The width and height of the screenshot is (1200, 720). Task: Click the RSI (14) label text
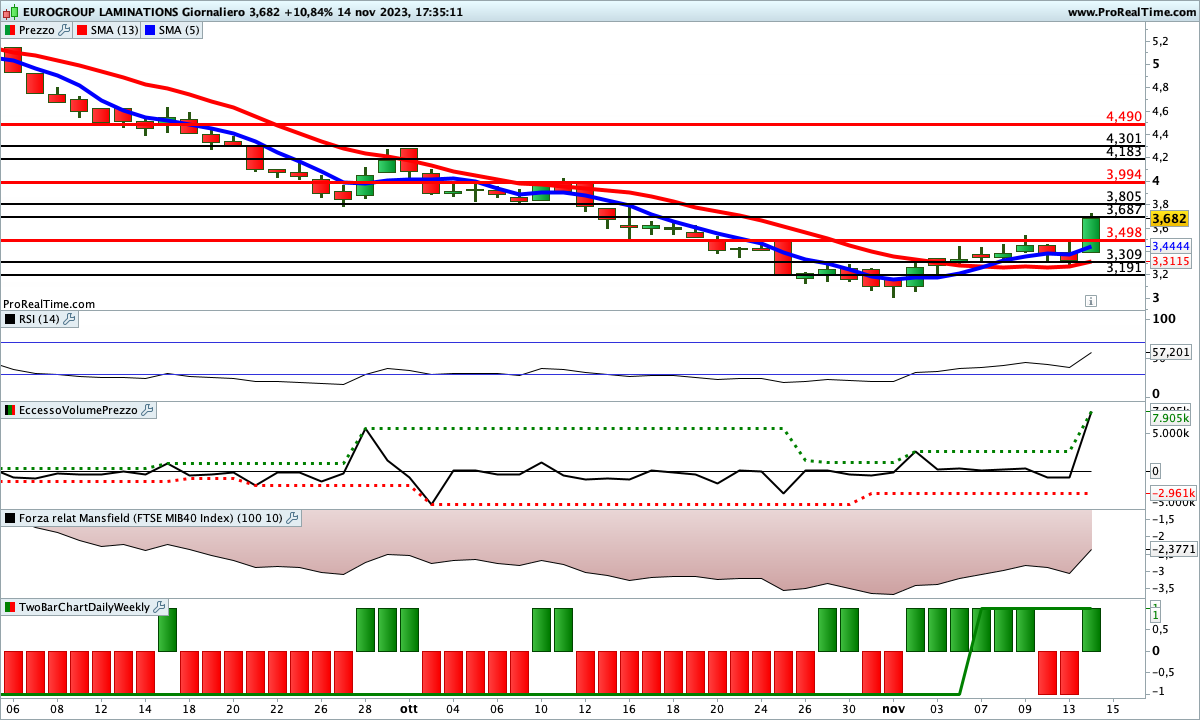(x=40, y=319)
